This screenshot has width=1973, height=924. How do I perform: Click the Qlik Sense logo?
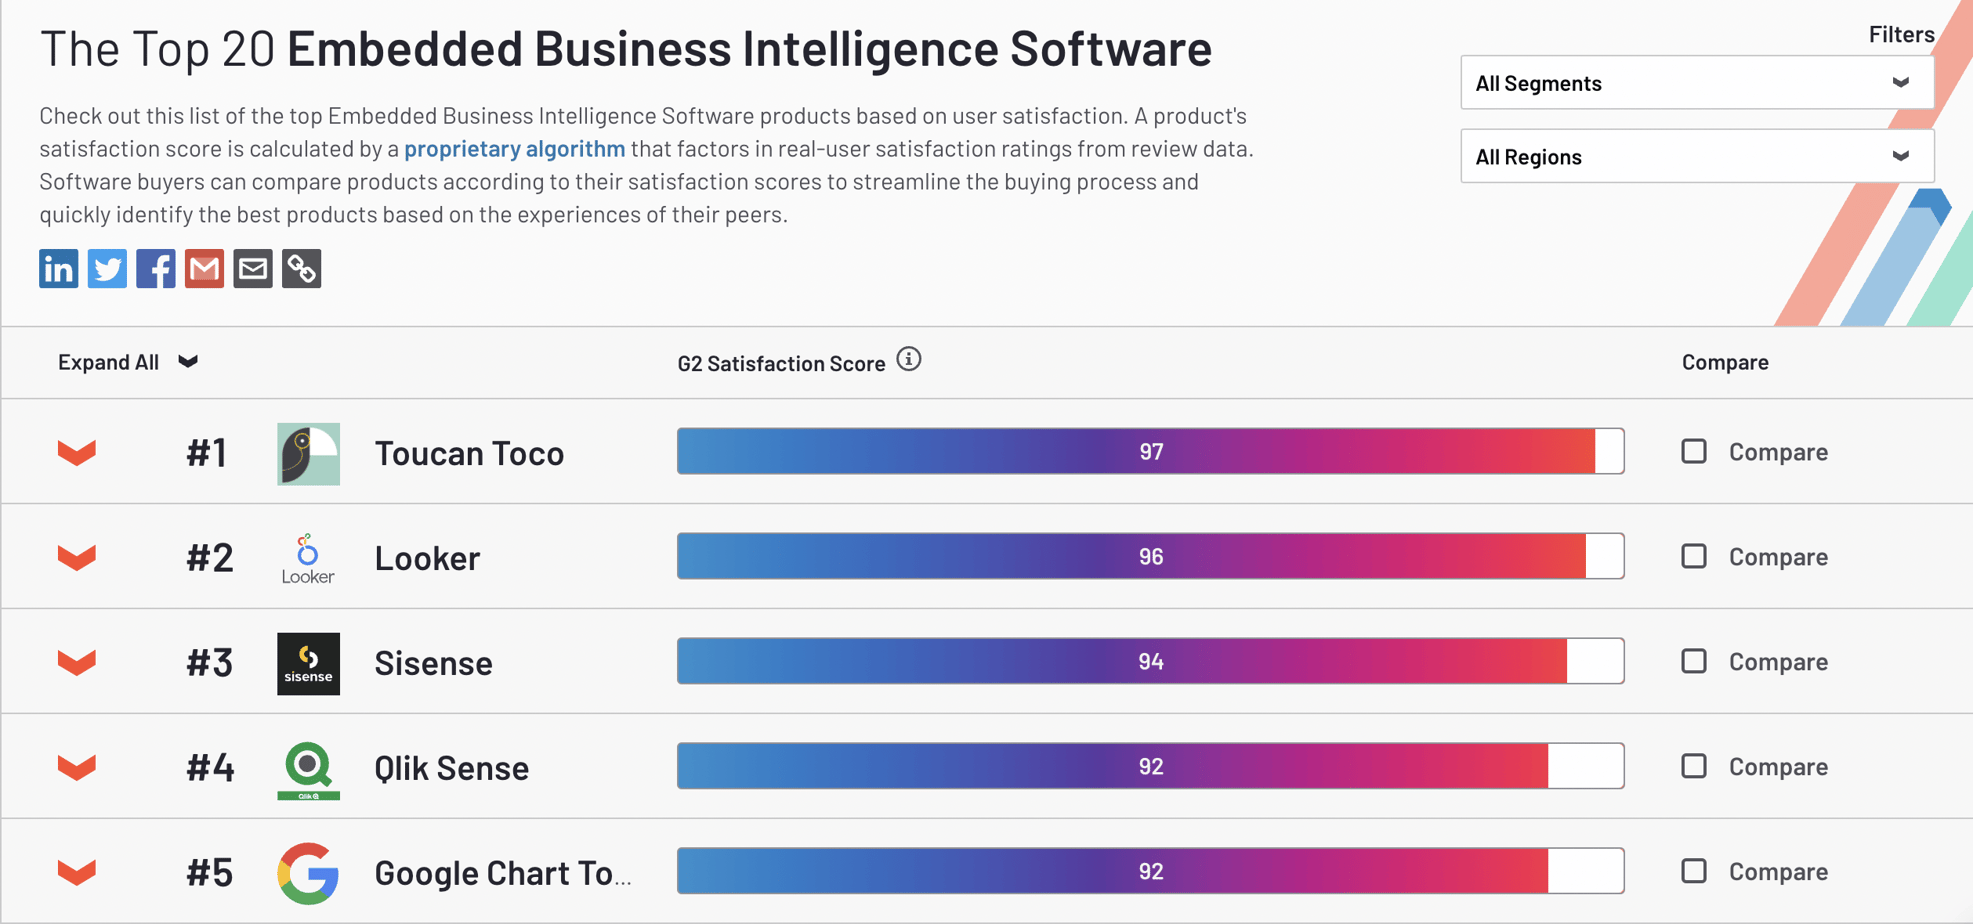[x=308, y=768]
